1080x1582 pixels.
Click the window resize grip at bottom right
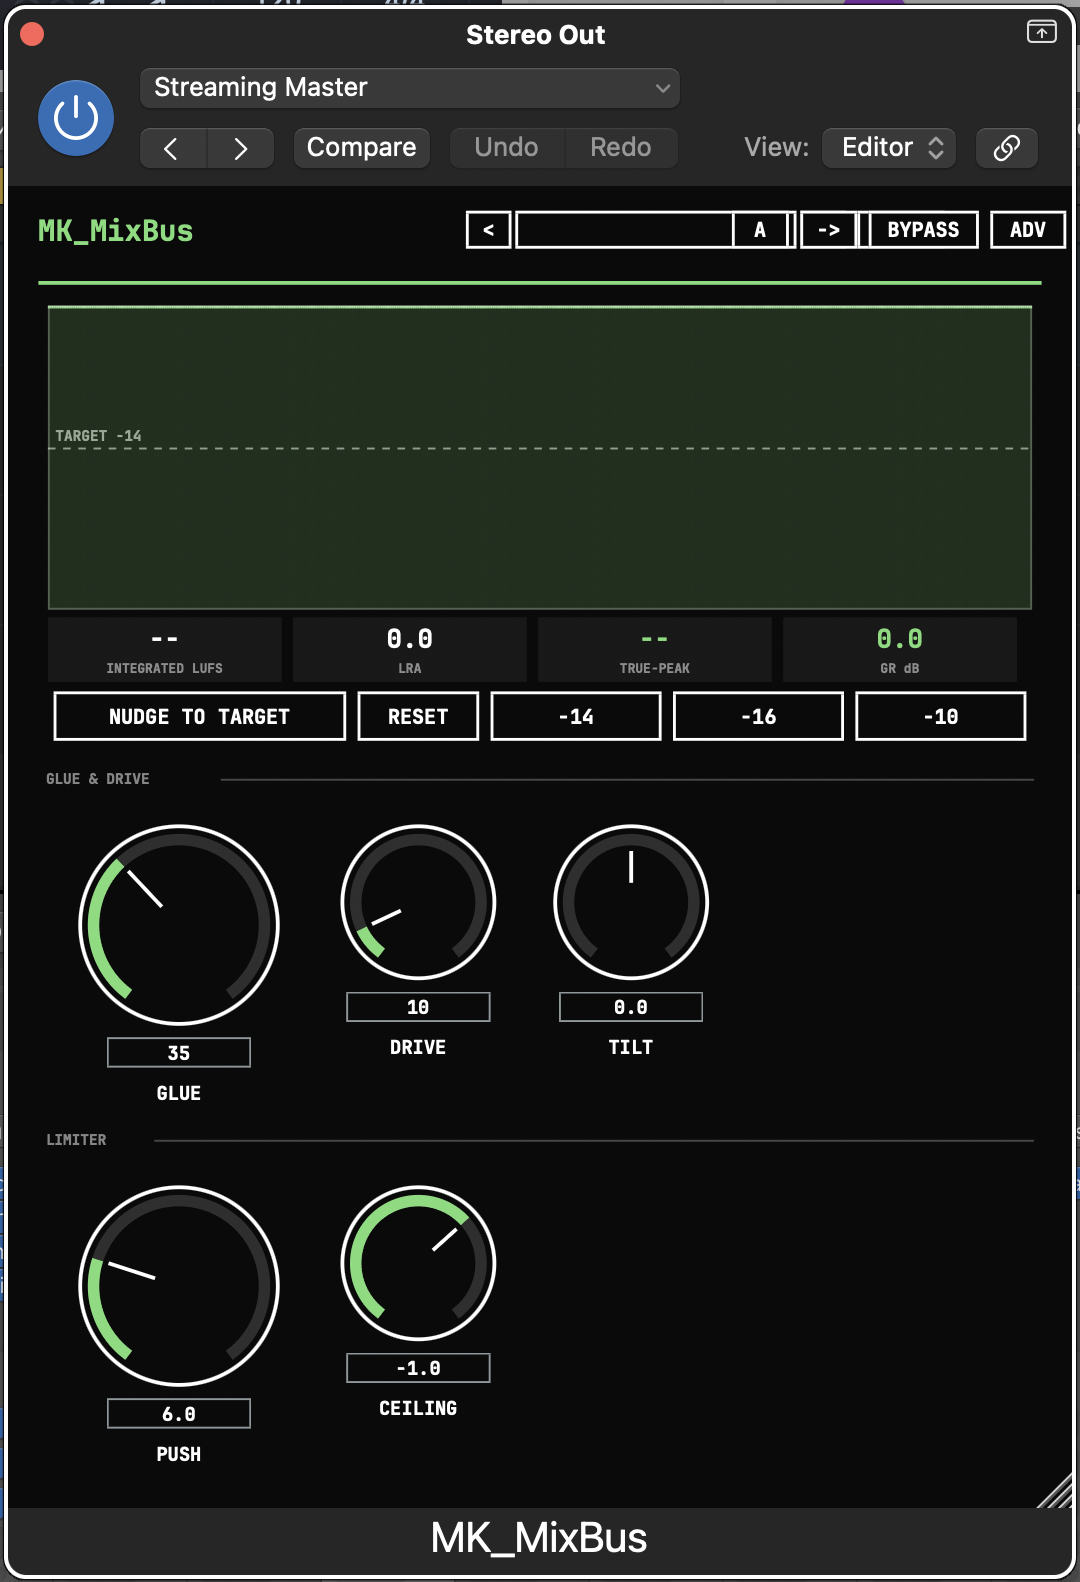tap(1055, 1490)
